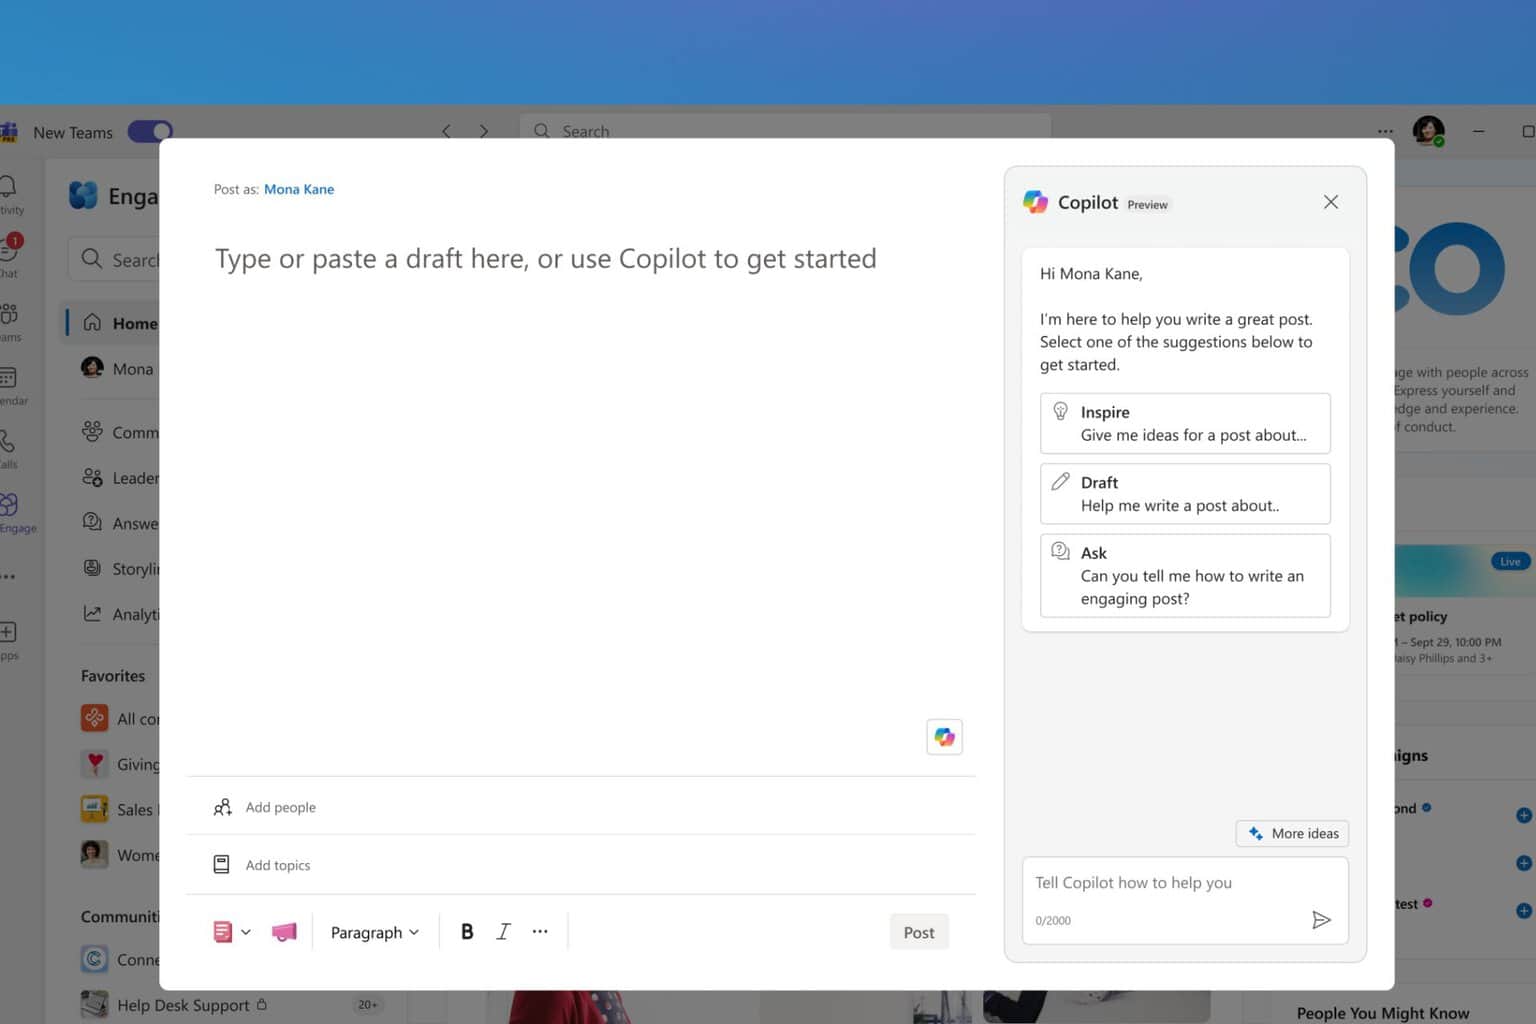Click the More ideas button
Screen dimensions: 1536x1024
(x=1293, y=833)
